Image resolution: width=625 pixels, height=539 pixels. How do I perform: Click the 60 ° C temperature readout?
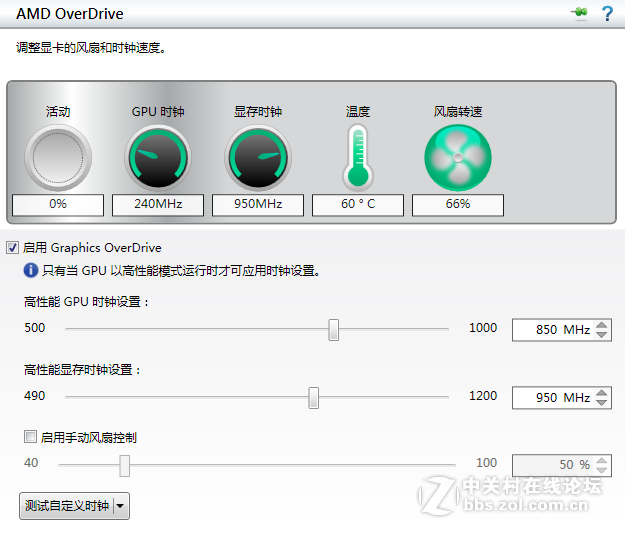[358, 205]
